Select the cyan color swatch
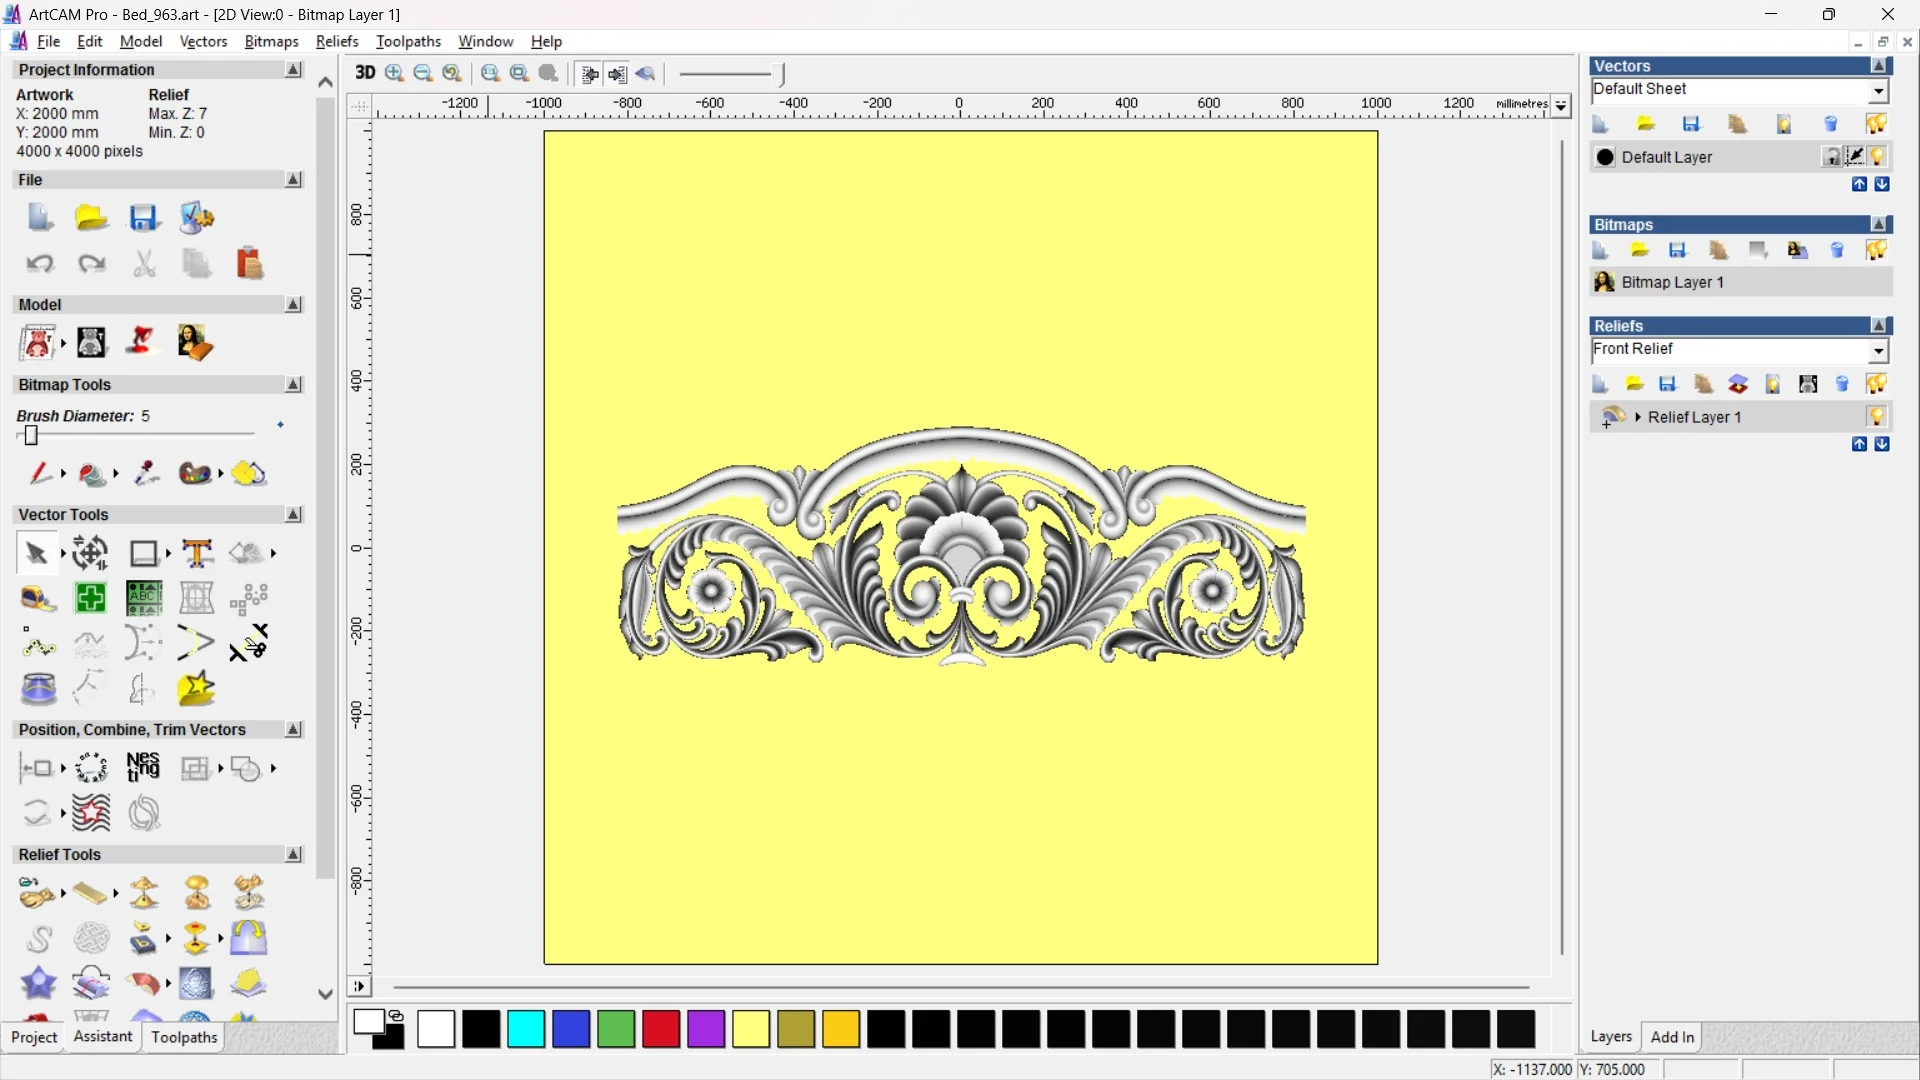1920x1080 pixels. (526, 1029)
